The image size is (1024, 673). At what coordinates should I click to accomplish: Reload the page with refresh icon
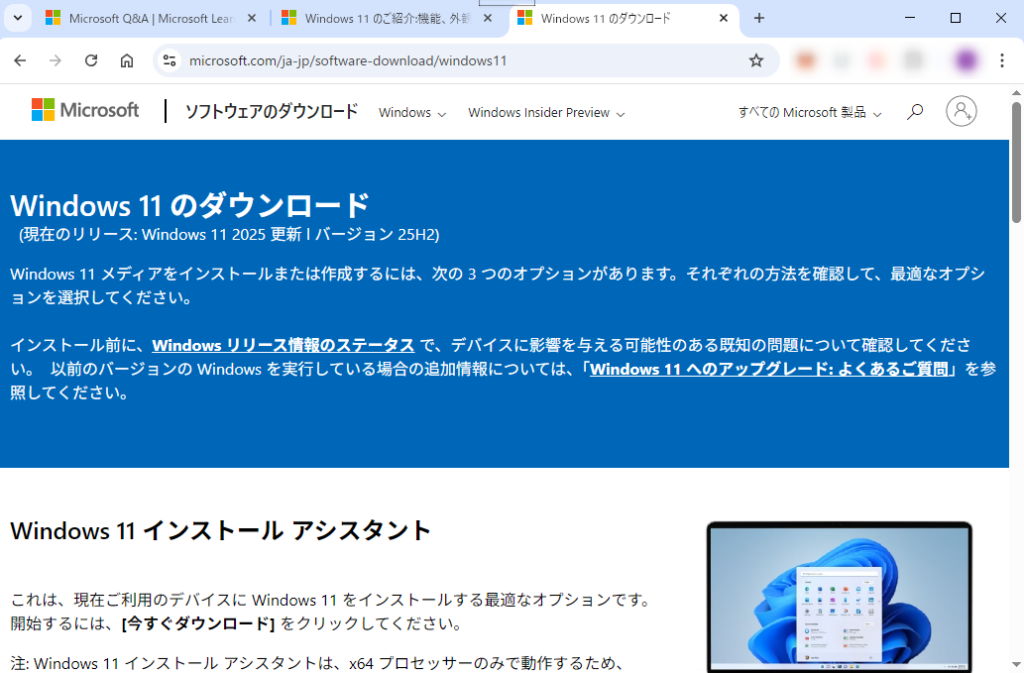click(x=91, y=60)
